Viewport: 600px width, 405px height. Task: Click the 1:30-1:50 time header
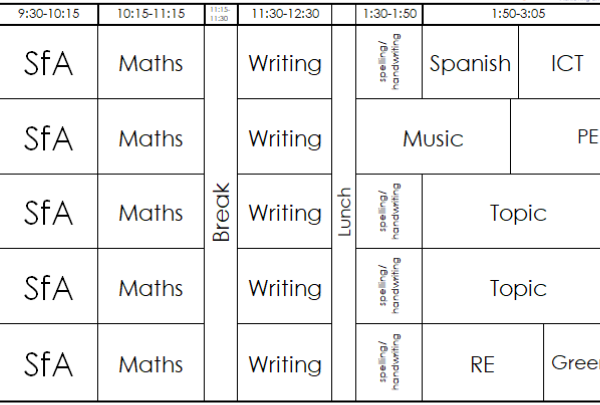click(x=389, y=15)
